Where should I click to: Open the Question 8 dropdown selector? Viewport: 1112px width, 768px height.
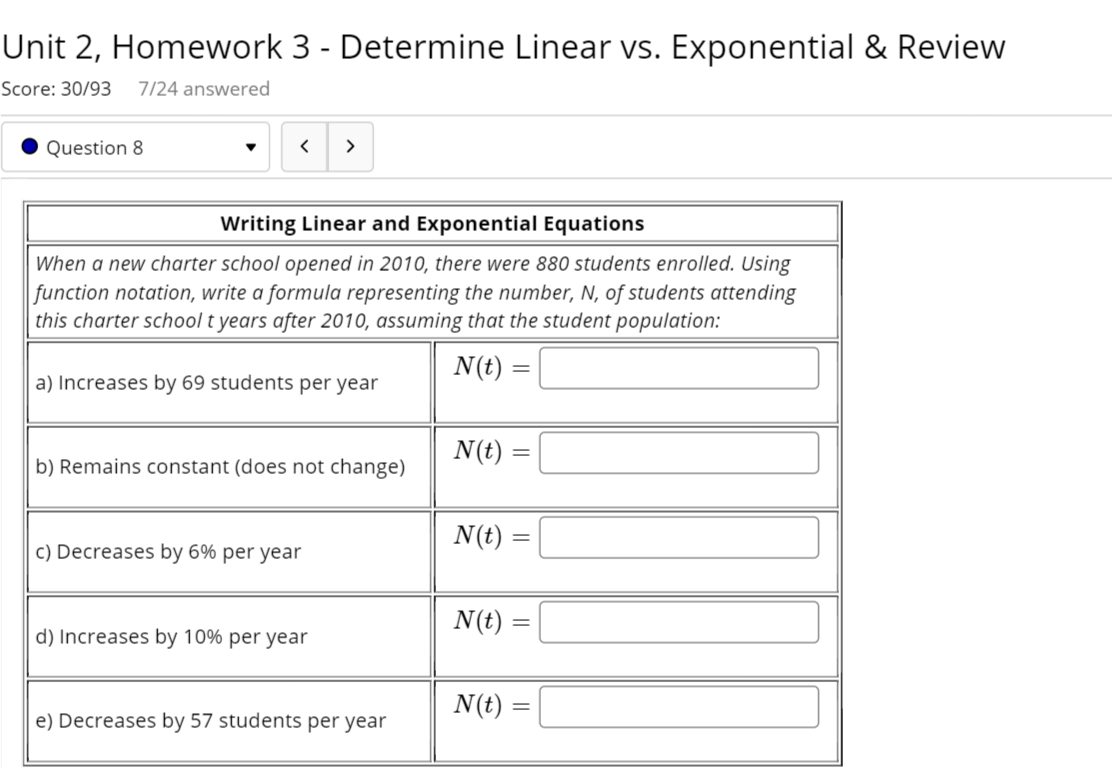pos(135,147)
